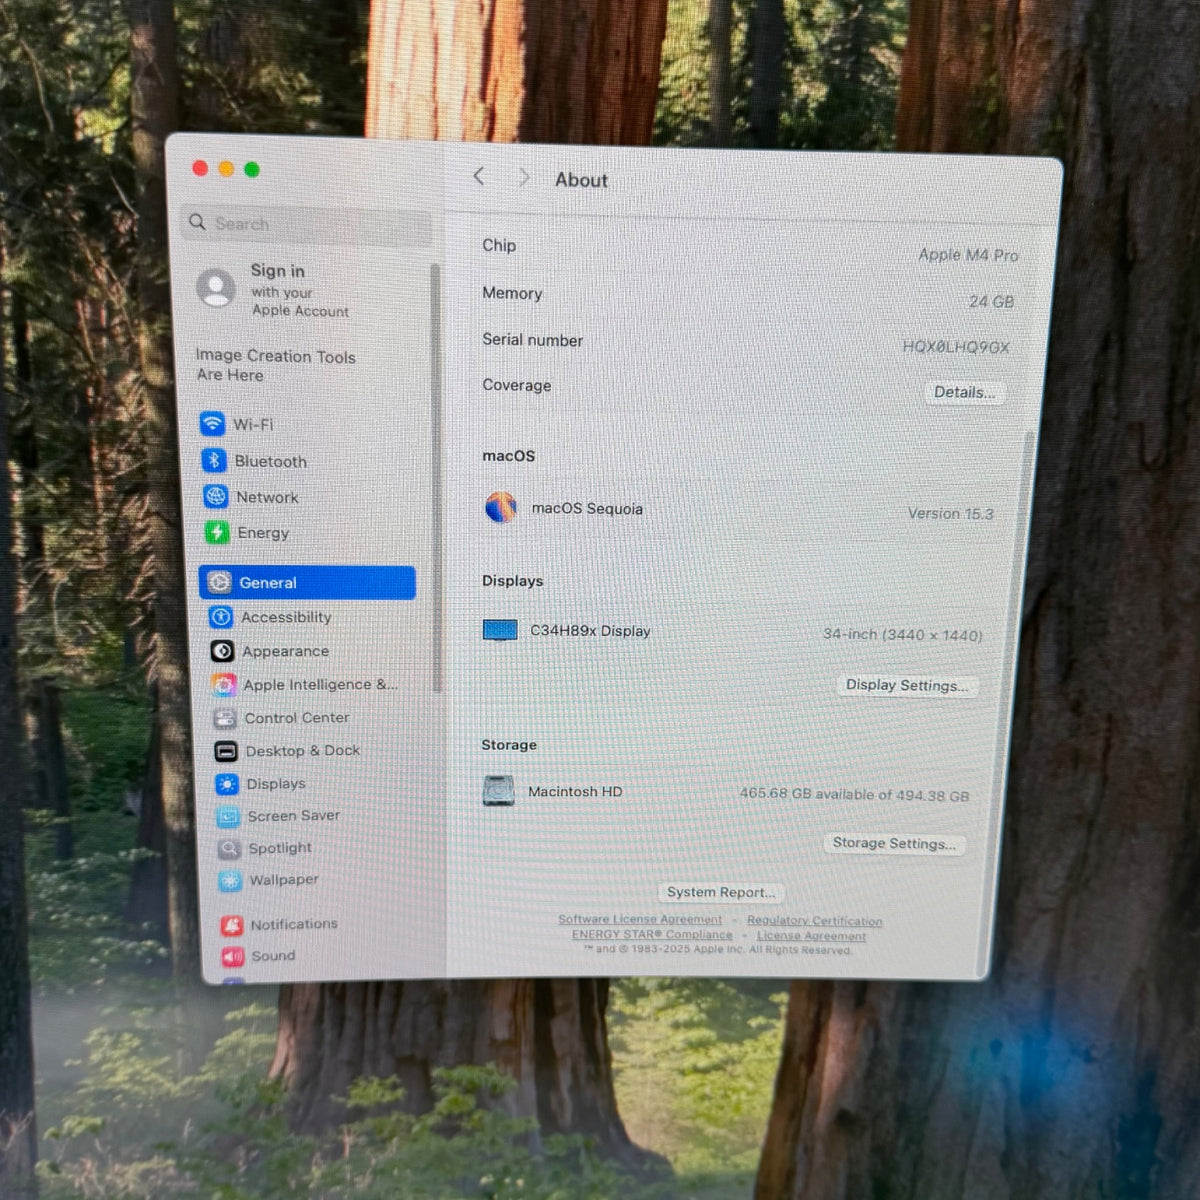Open Display Settings button

point(907,685)
